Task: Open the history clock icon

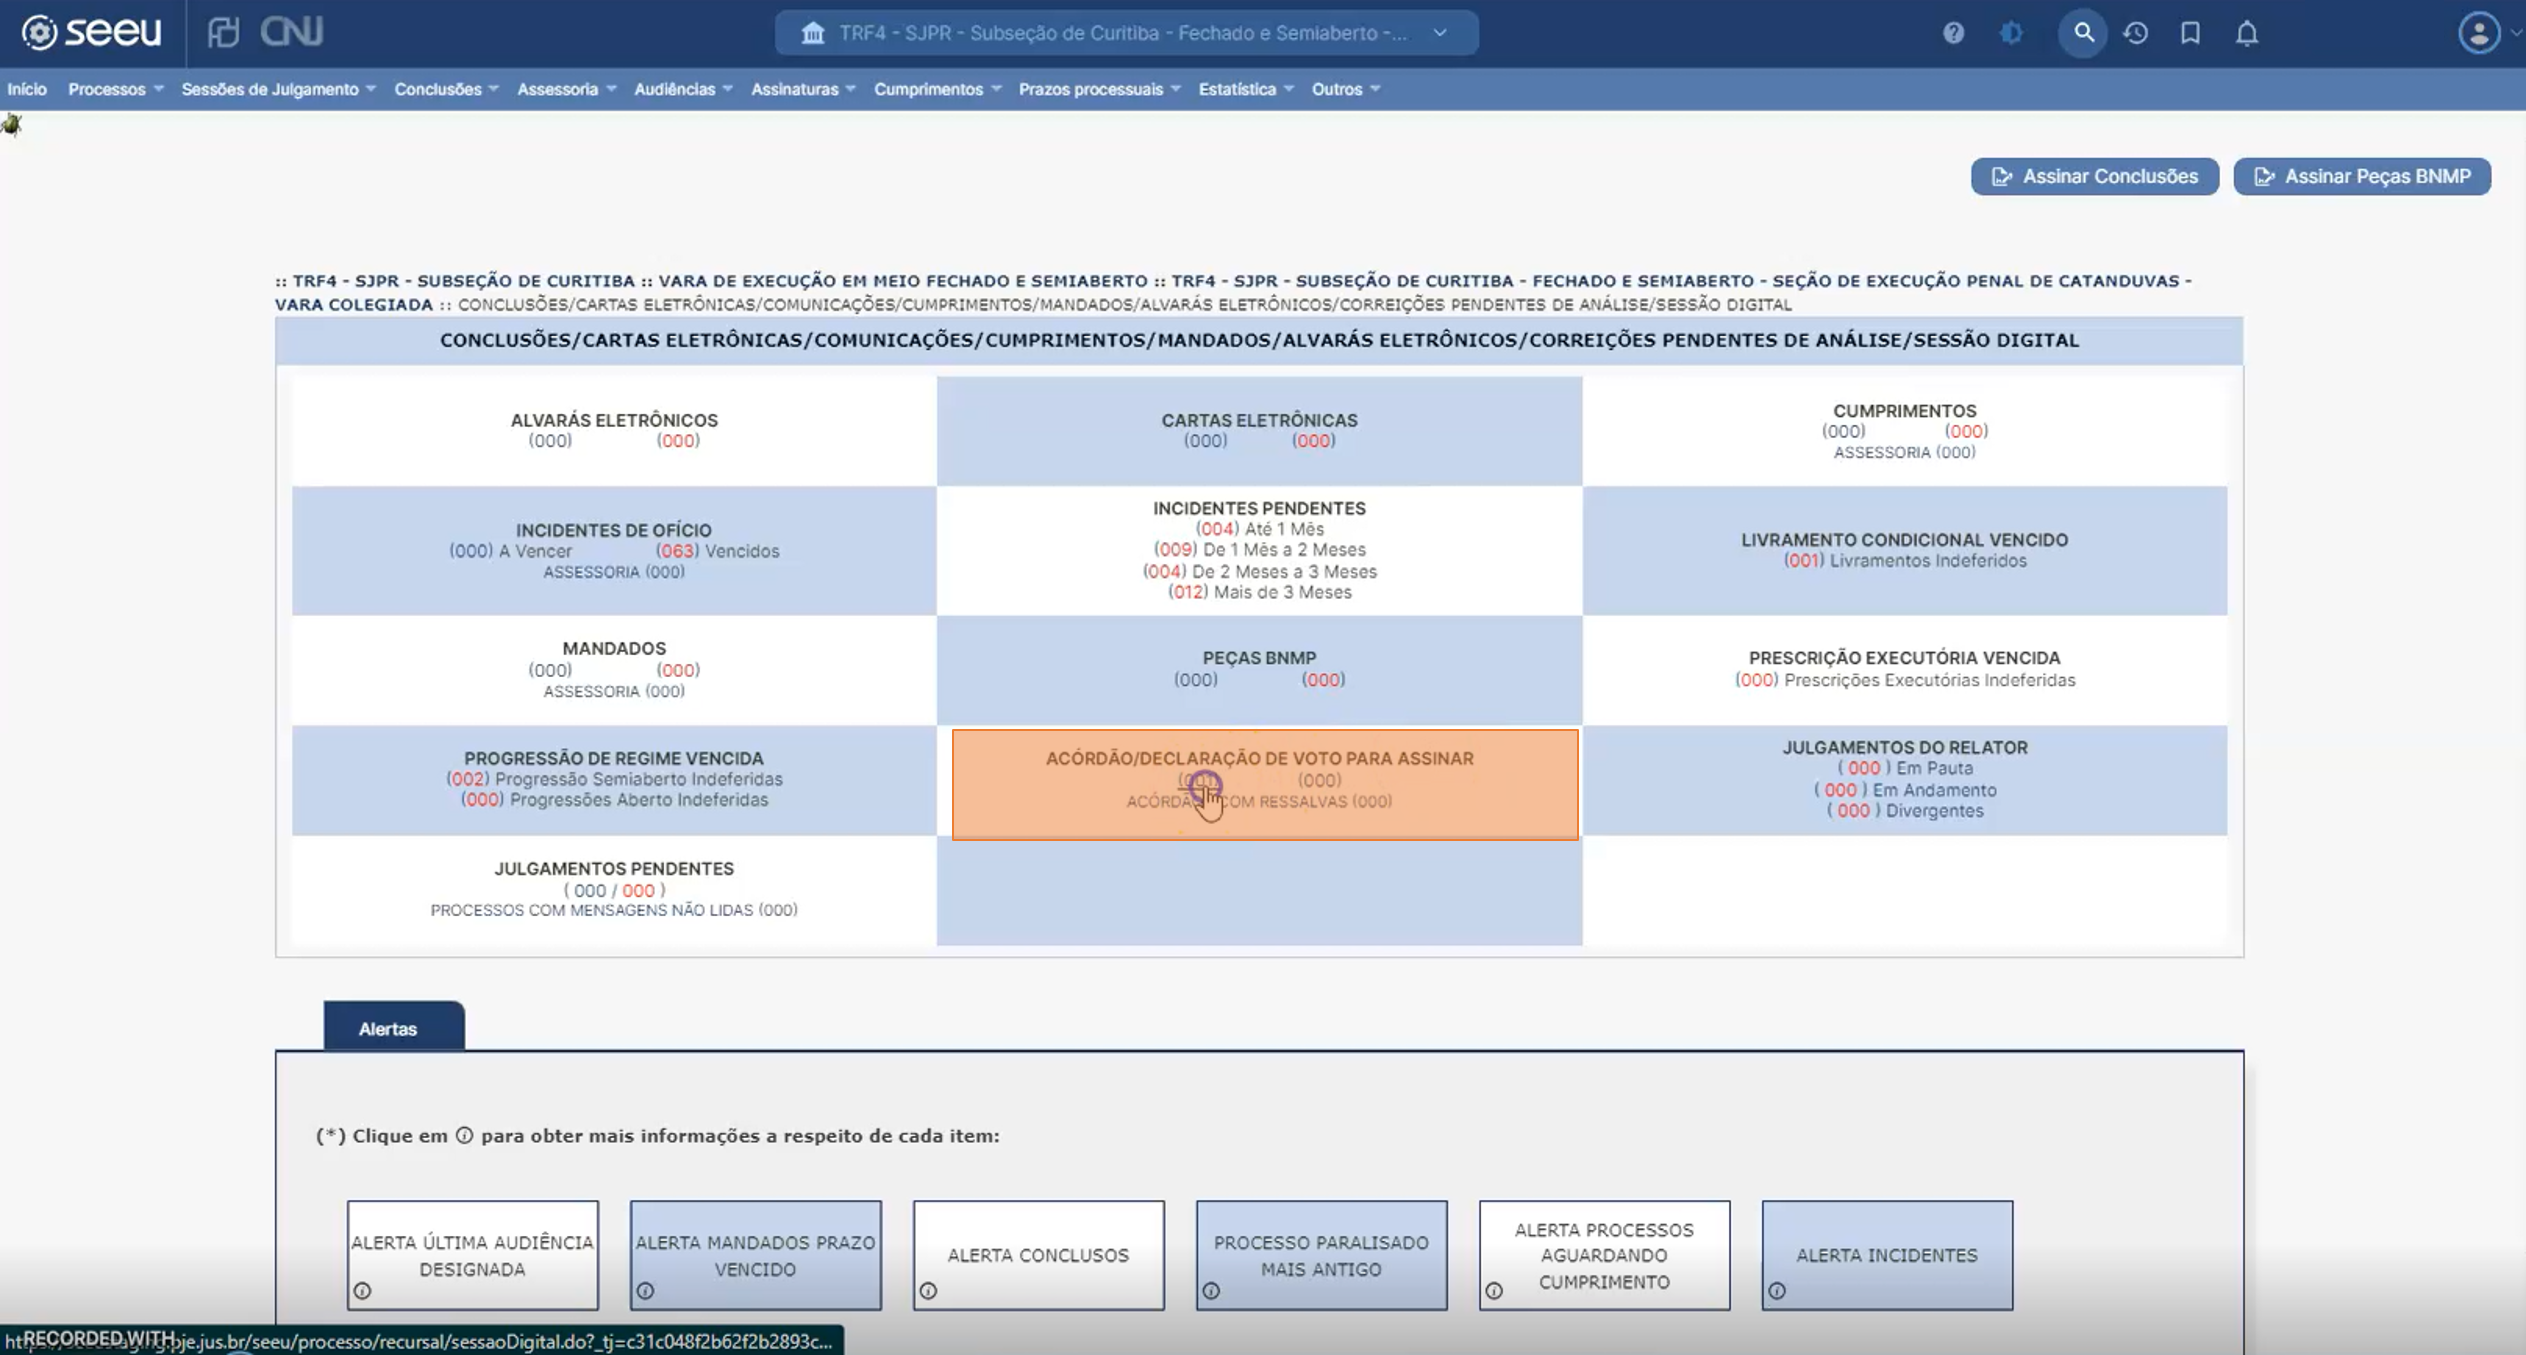Action: [2136, 33]
